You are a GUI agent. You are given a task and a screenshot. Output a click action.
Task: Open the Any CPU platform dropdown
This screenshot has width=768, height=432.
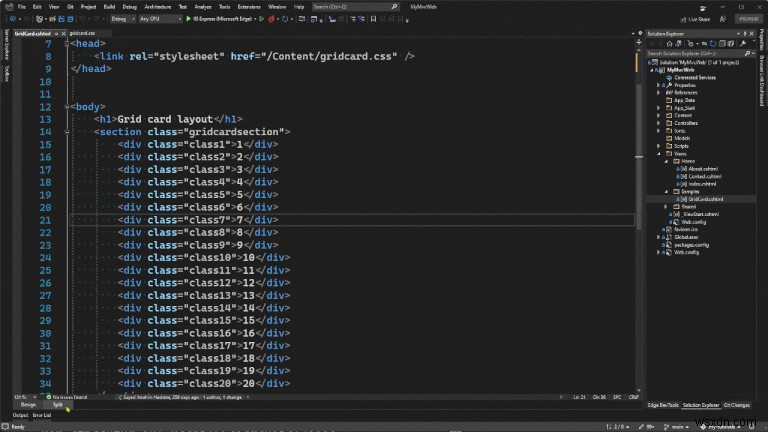[x=160, y=19]
